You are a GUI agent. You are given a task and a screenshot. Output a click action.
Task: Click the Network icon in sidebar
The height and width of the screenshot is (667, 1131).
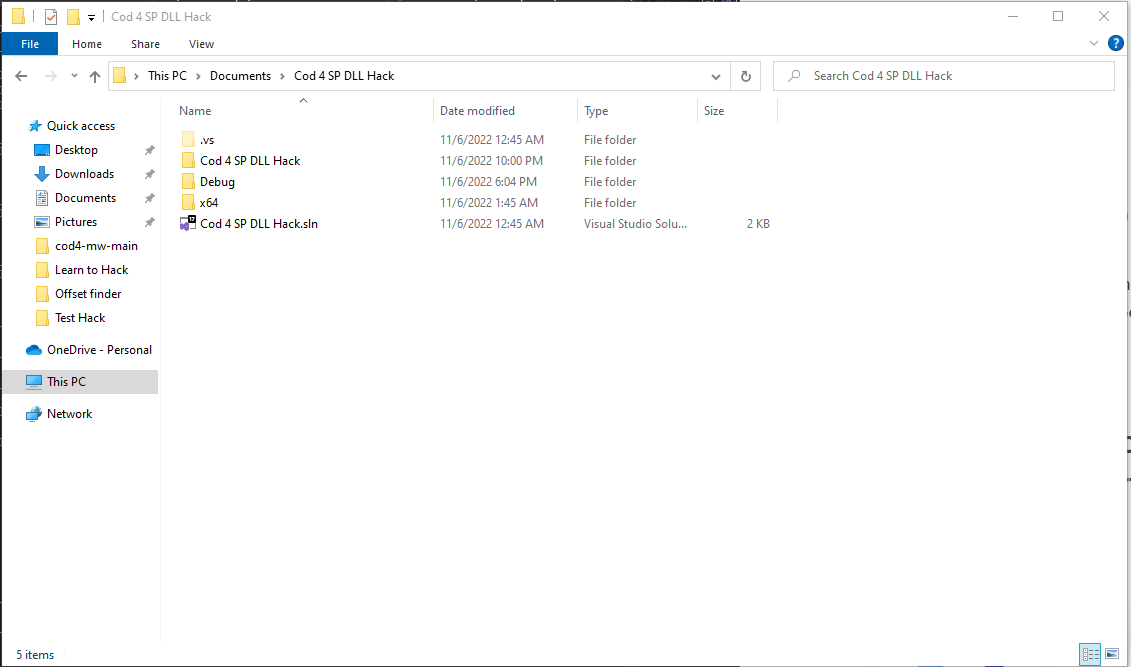click(34, 414)
